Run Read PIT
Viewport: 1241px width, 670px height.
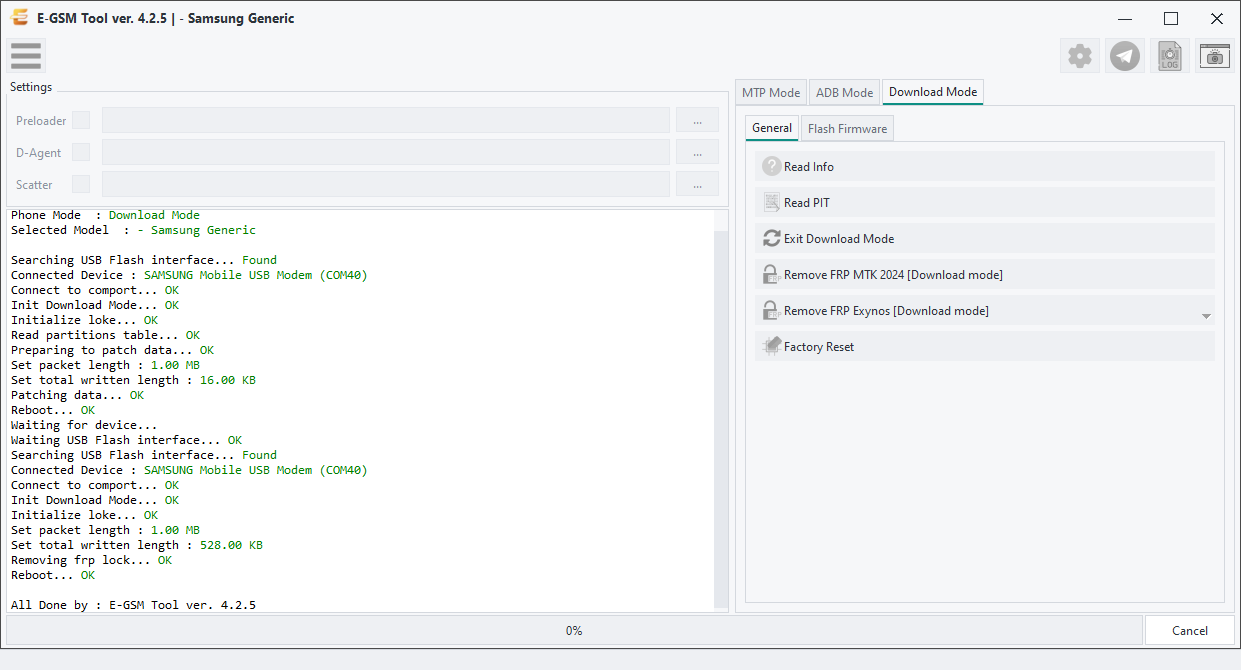[x=985, y=203]
